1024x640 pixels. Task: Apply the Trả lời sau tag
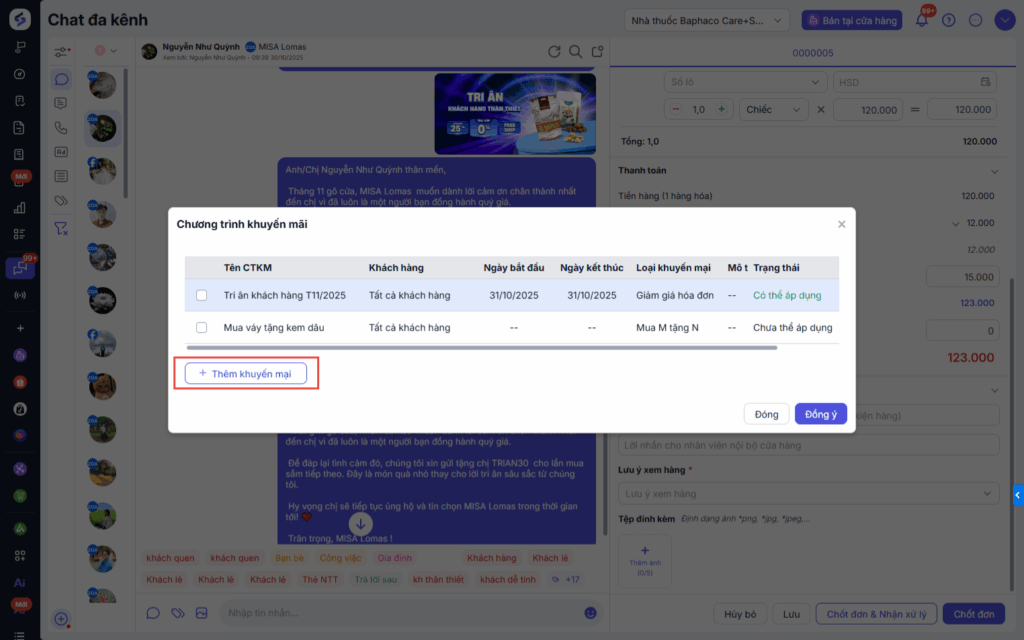point(376,579)
